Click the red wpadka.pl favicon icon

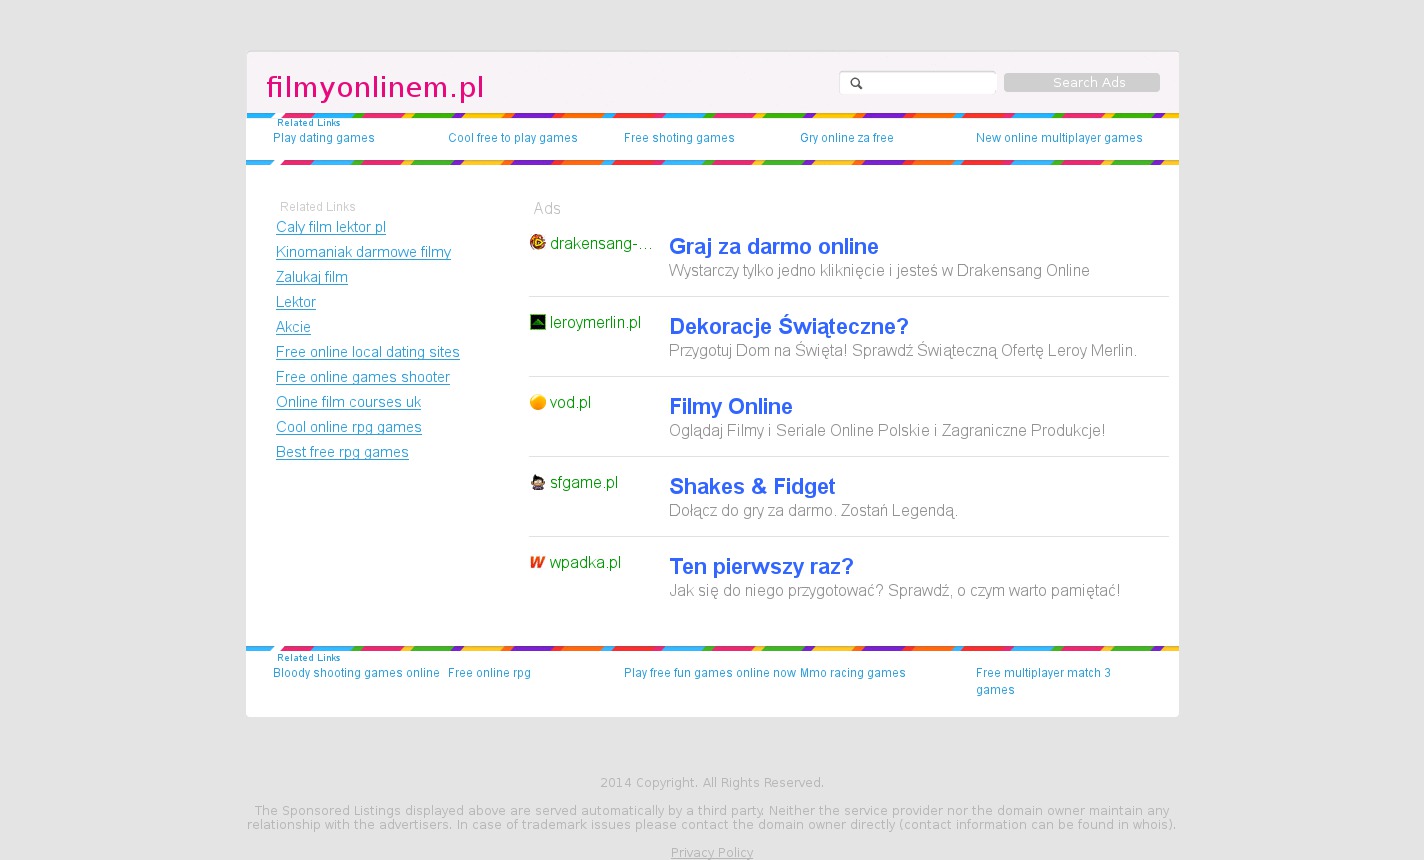pos(538,562)
